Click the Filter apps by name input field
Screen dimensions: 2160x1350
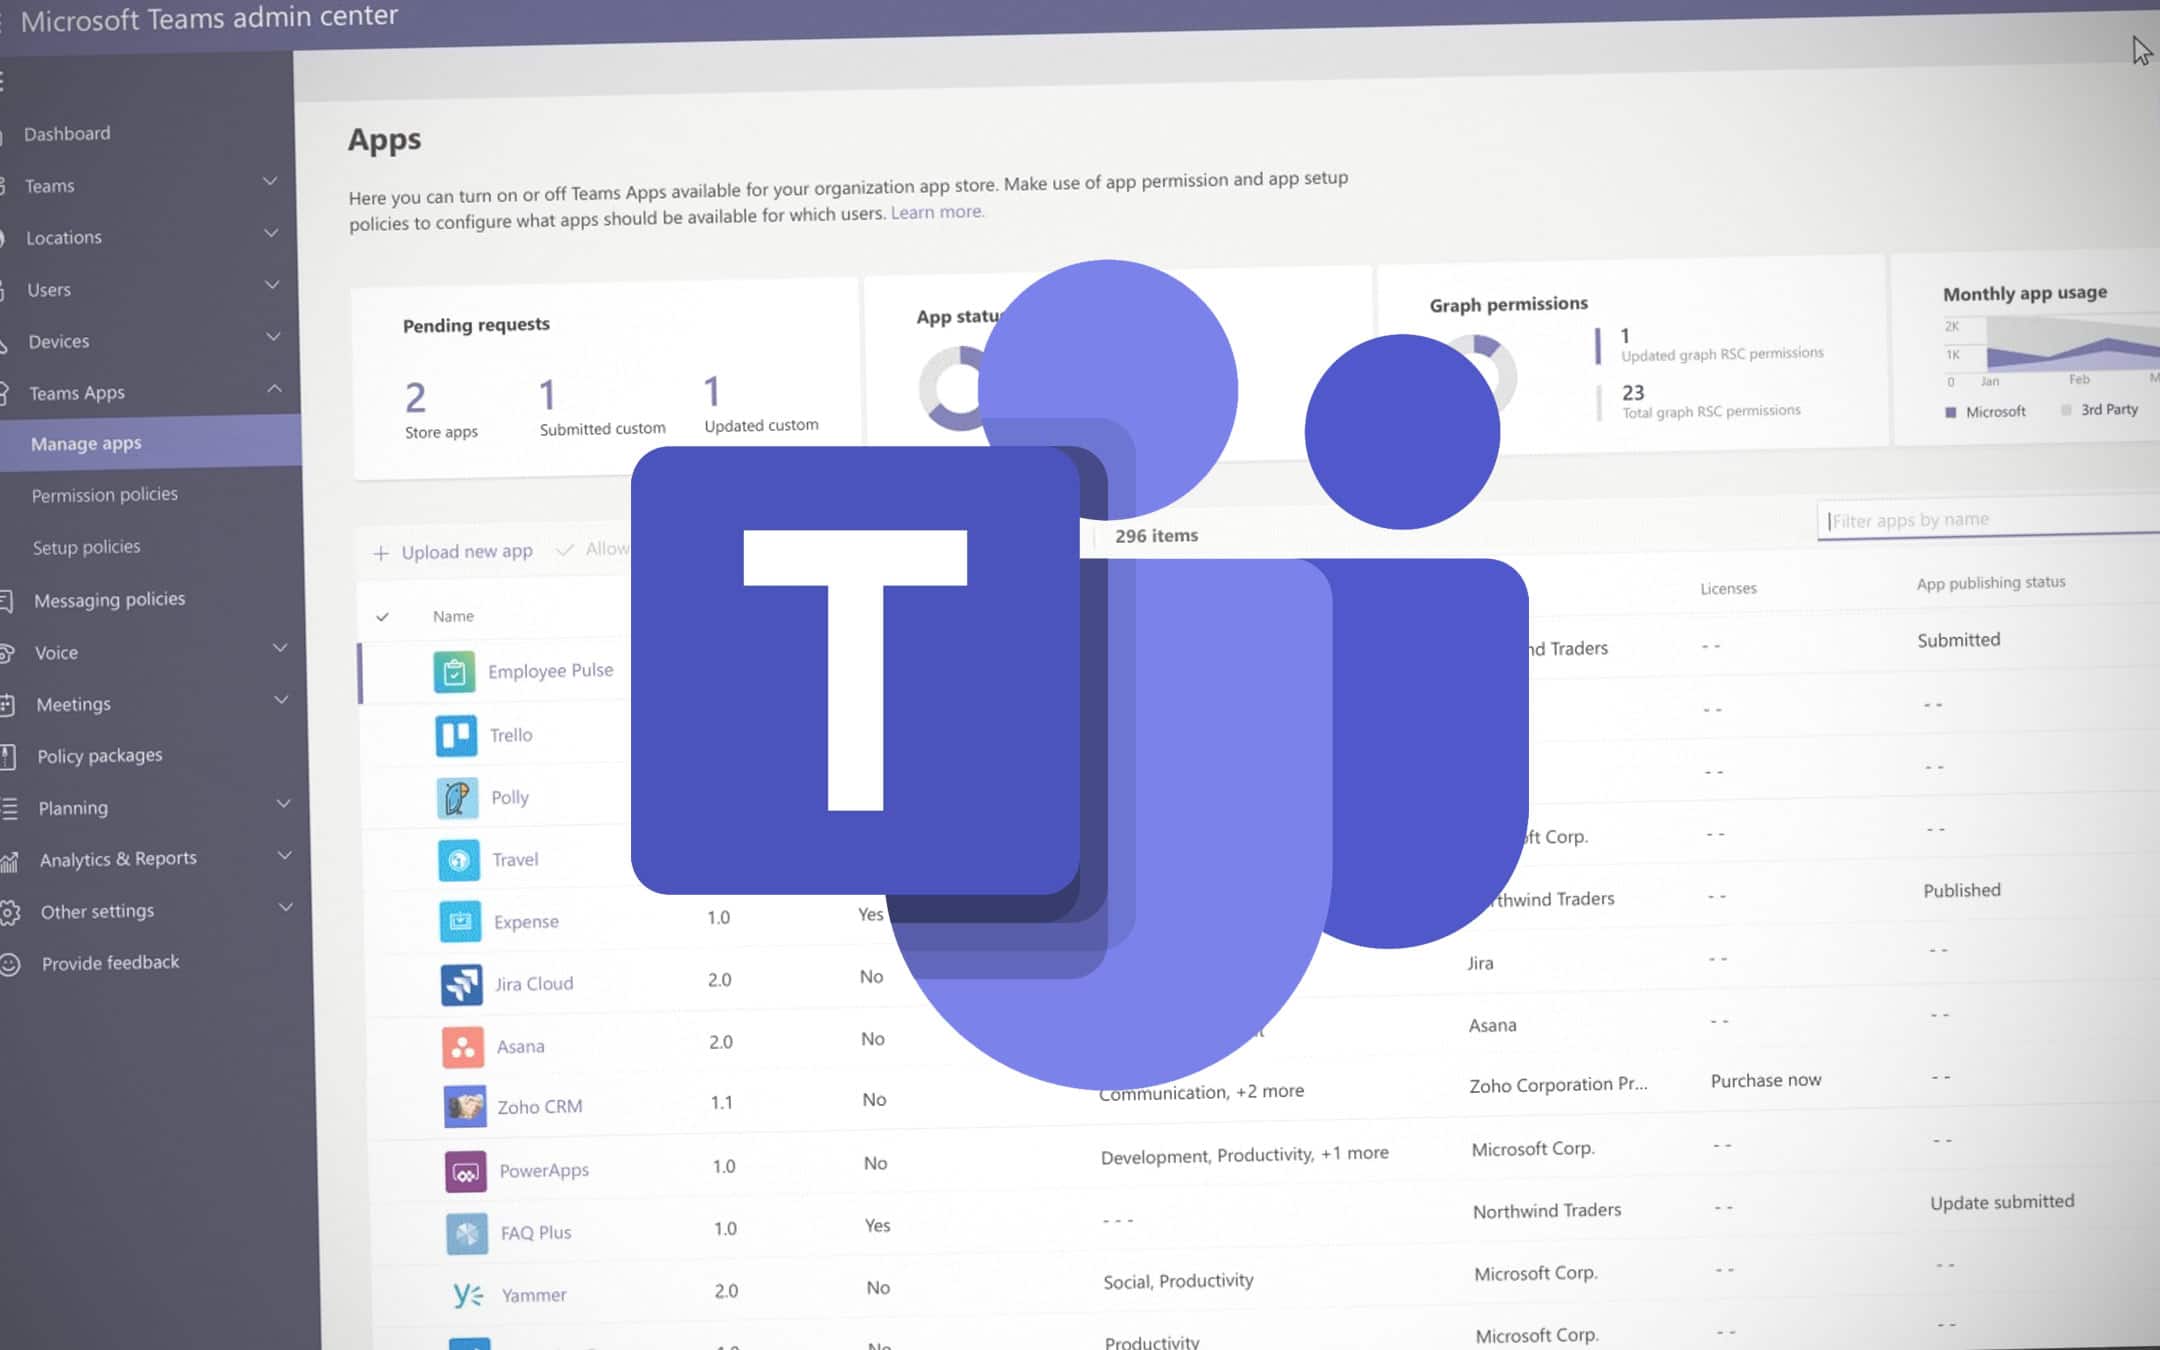click(1989, 519)
